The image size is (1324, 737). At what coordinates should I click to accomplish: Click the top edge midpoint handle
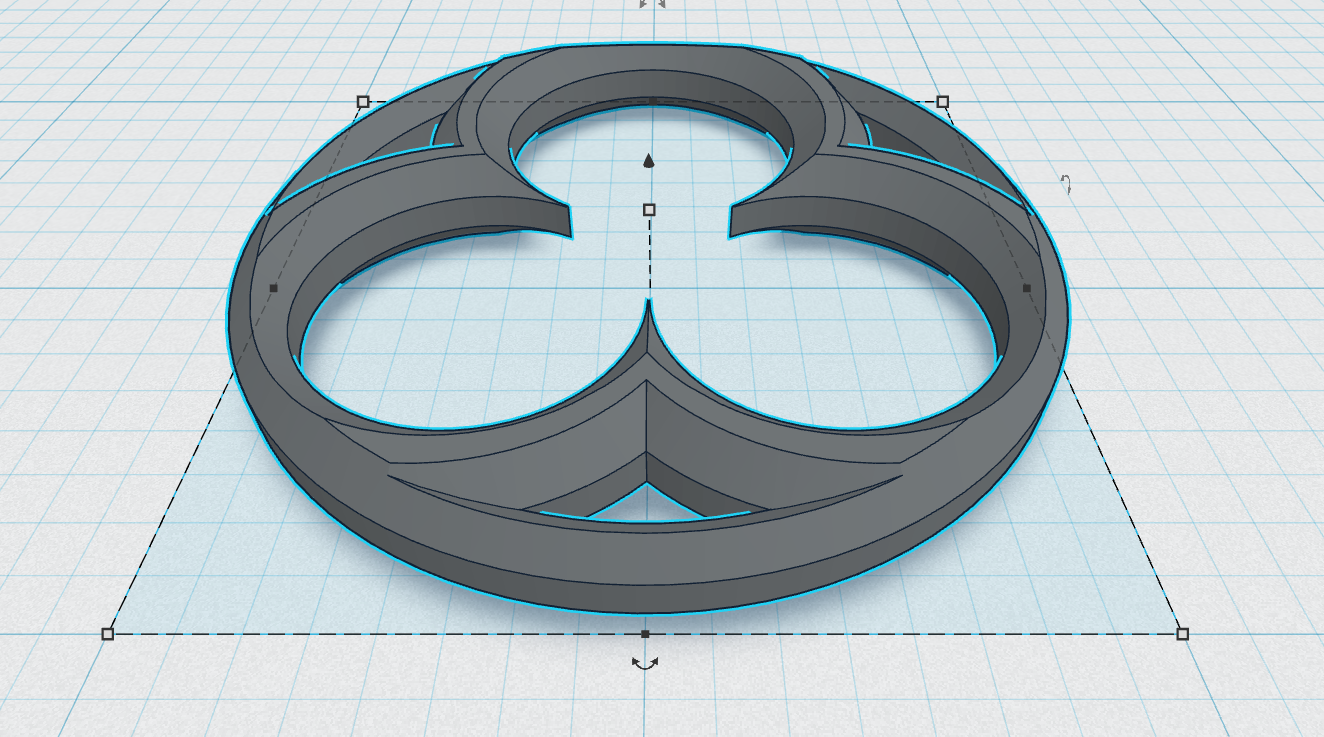[x=652, y=102]
